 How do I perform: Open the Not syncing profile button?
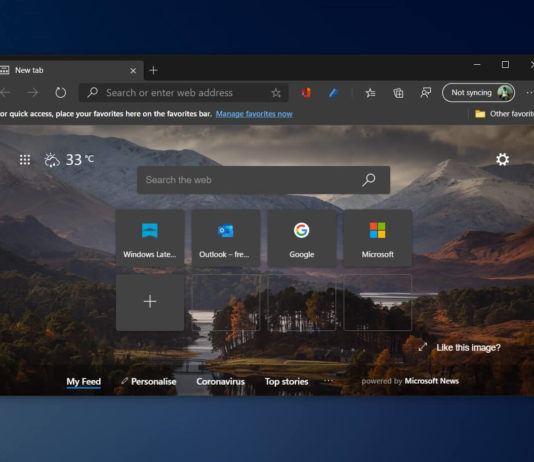point(478,93)
